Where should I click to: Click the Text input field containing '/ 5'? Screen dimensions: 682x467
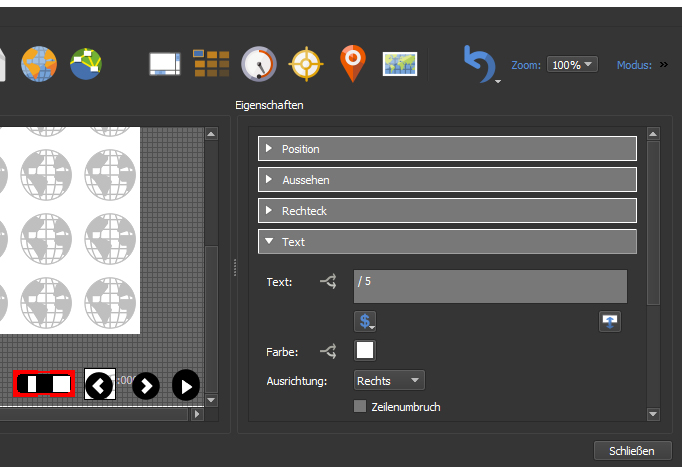[x=490, y=286]
